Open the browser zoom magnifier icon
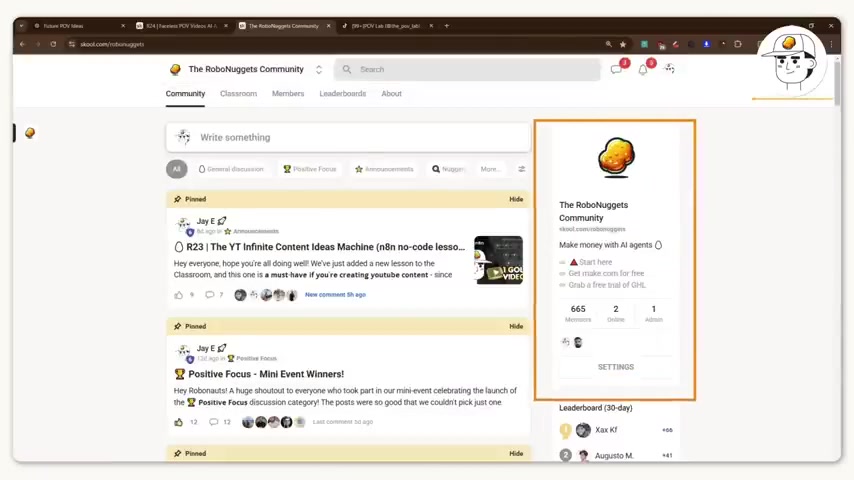This screenshot has height=480, width=854. (x=608, y=44)
